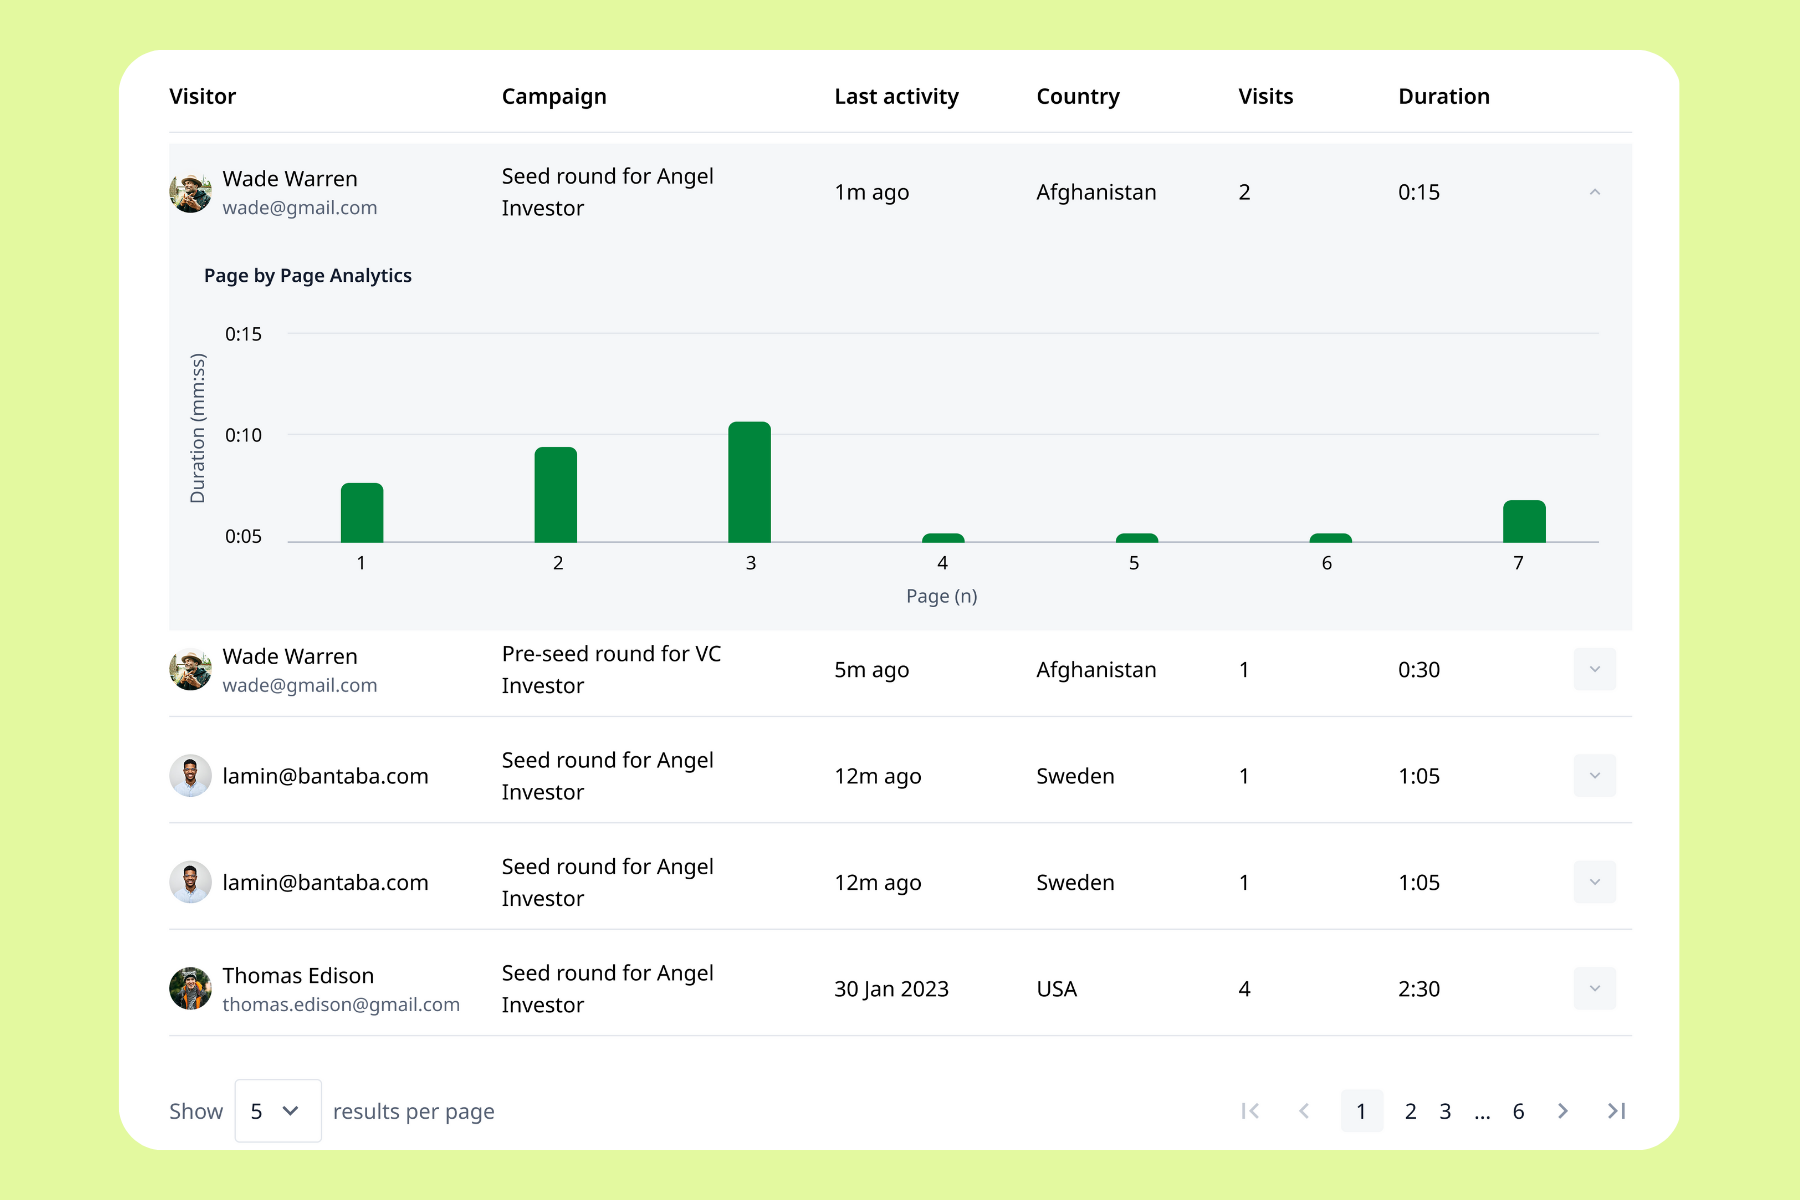Expand Thomas Edison's row details
1800x1200 pixels.
(1595, 988)
